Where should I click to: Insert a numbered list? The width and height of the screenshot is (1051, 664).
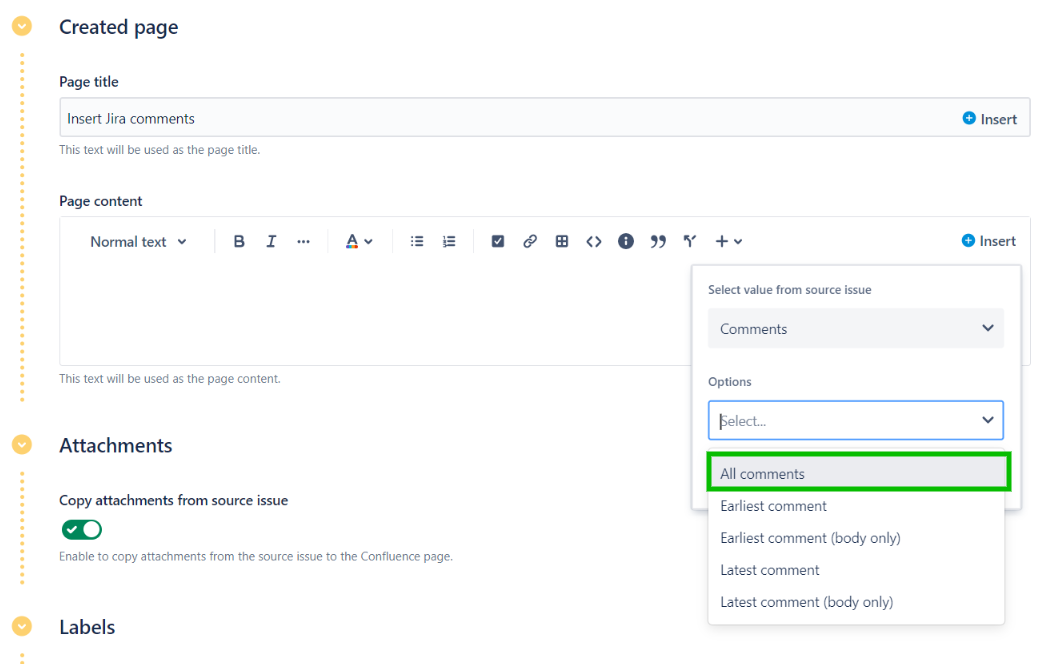(x=449, y=241)
